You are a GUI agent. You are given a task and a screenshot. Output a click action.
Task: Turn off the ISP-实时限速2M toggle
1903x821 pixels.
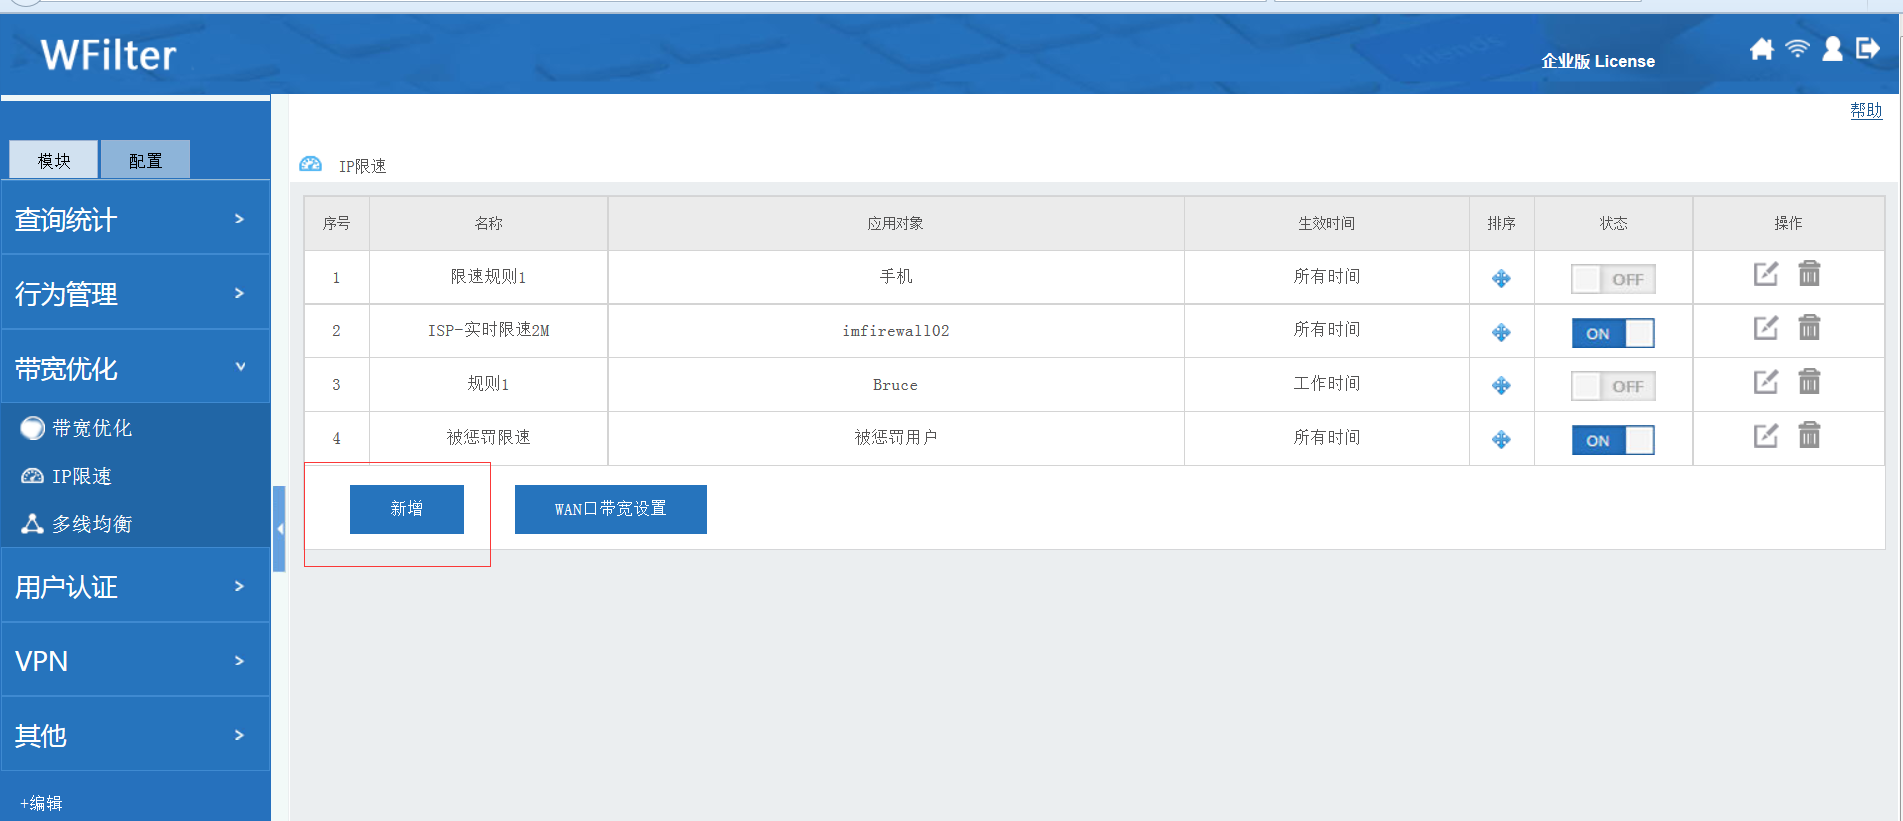point(1612,333)
